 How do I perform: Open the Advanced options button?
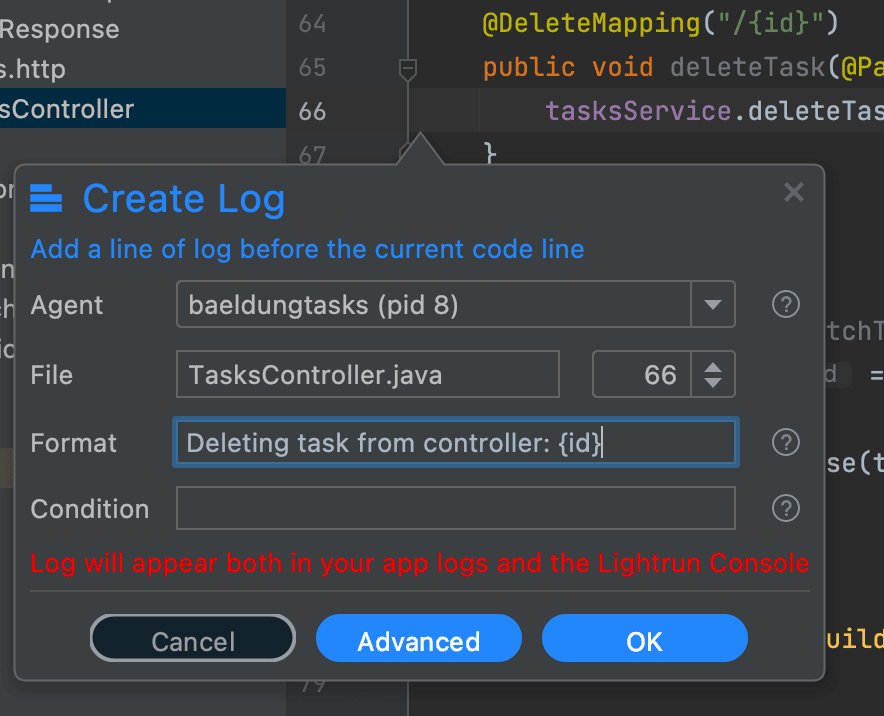coord(419,641)
